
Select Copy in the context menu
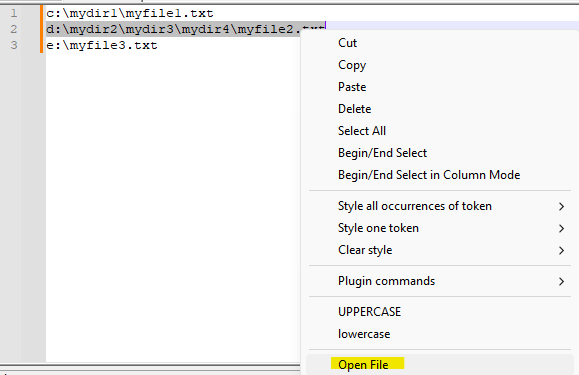(x=352, y=65)
